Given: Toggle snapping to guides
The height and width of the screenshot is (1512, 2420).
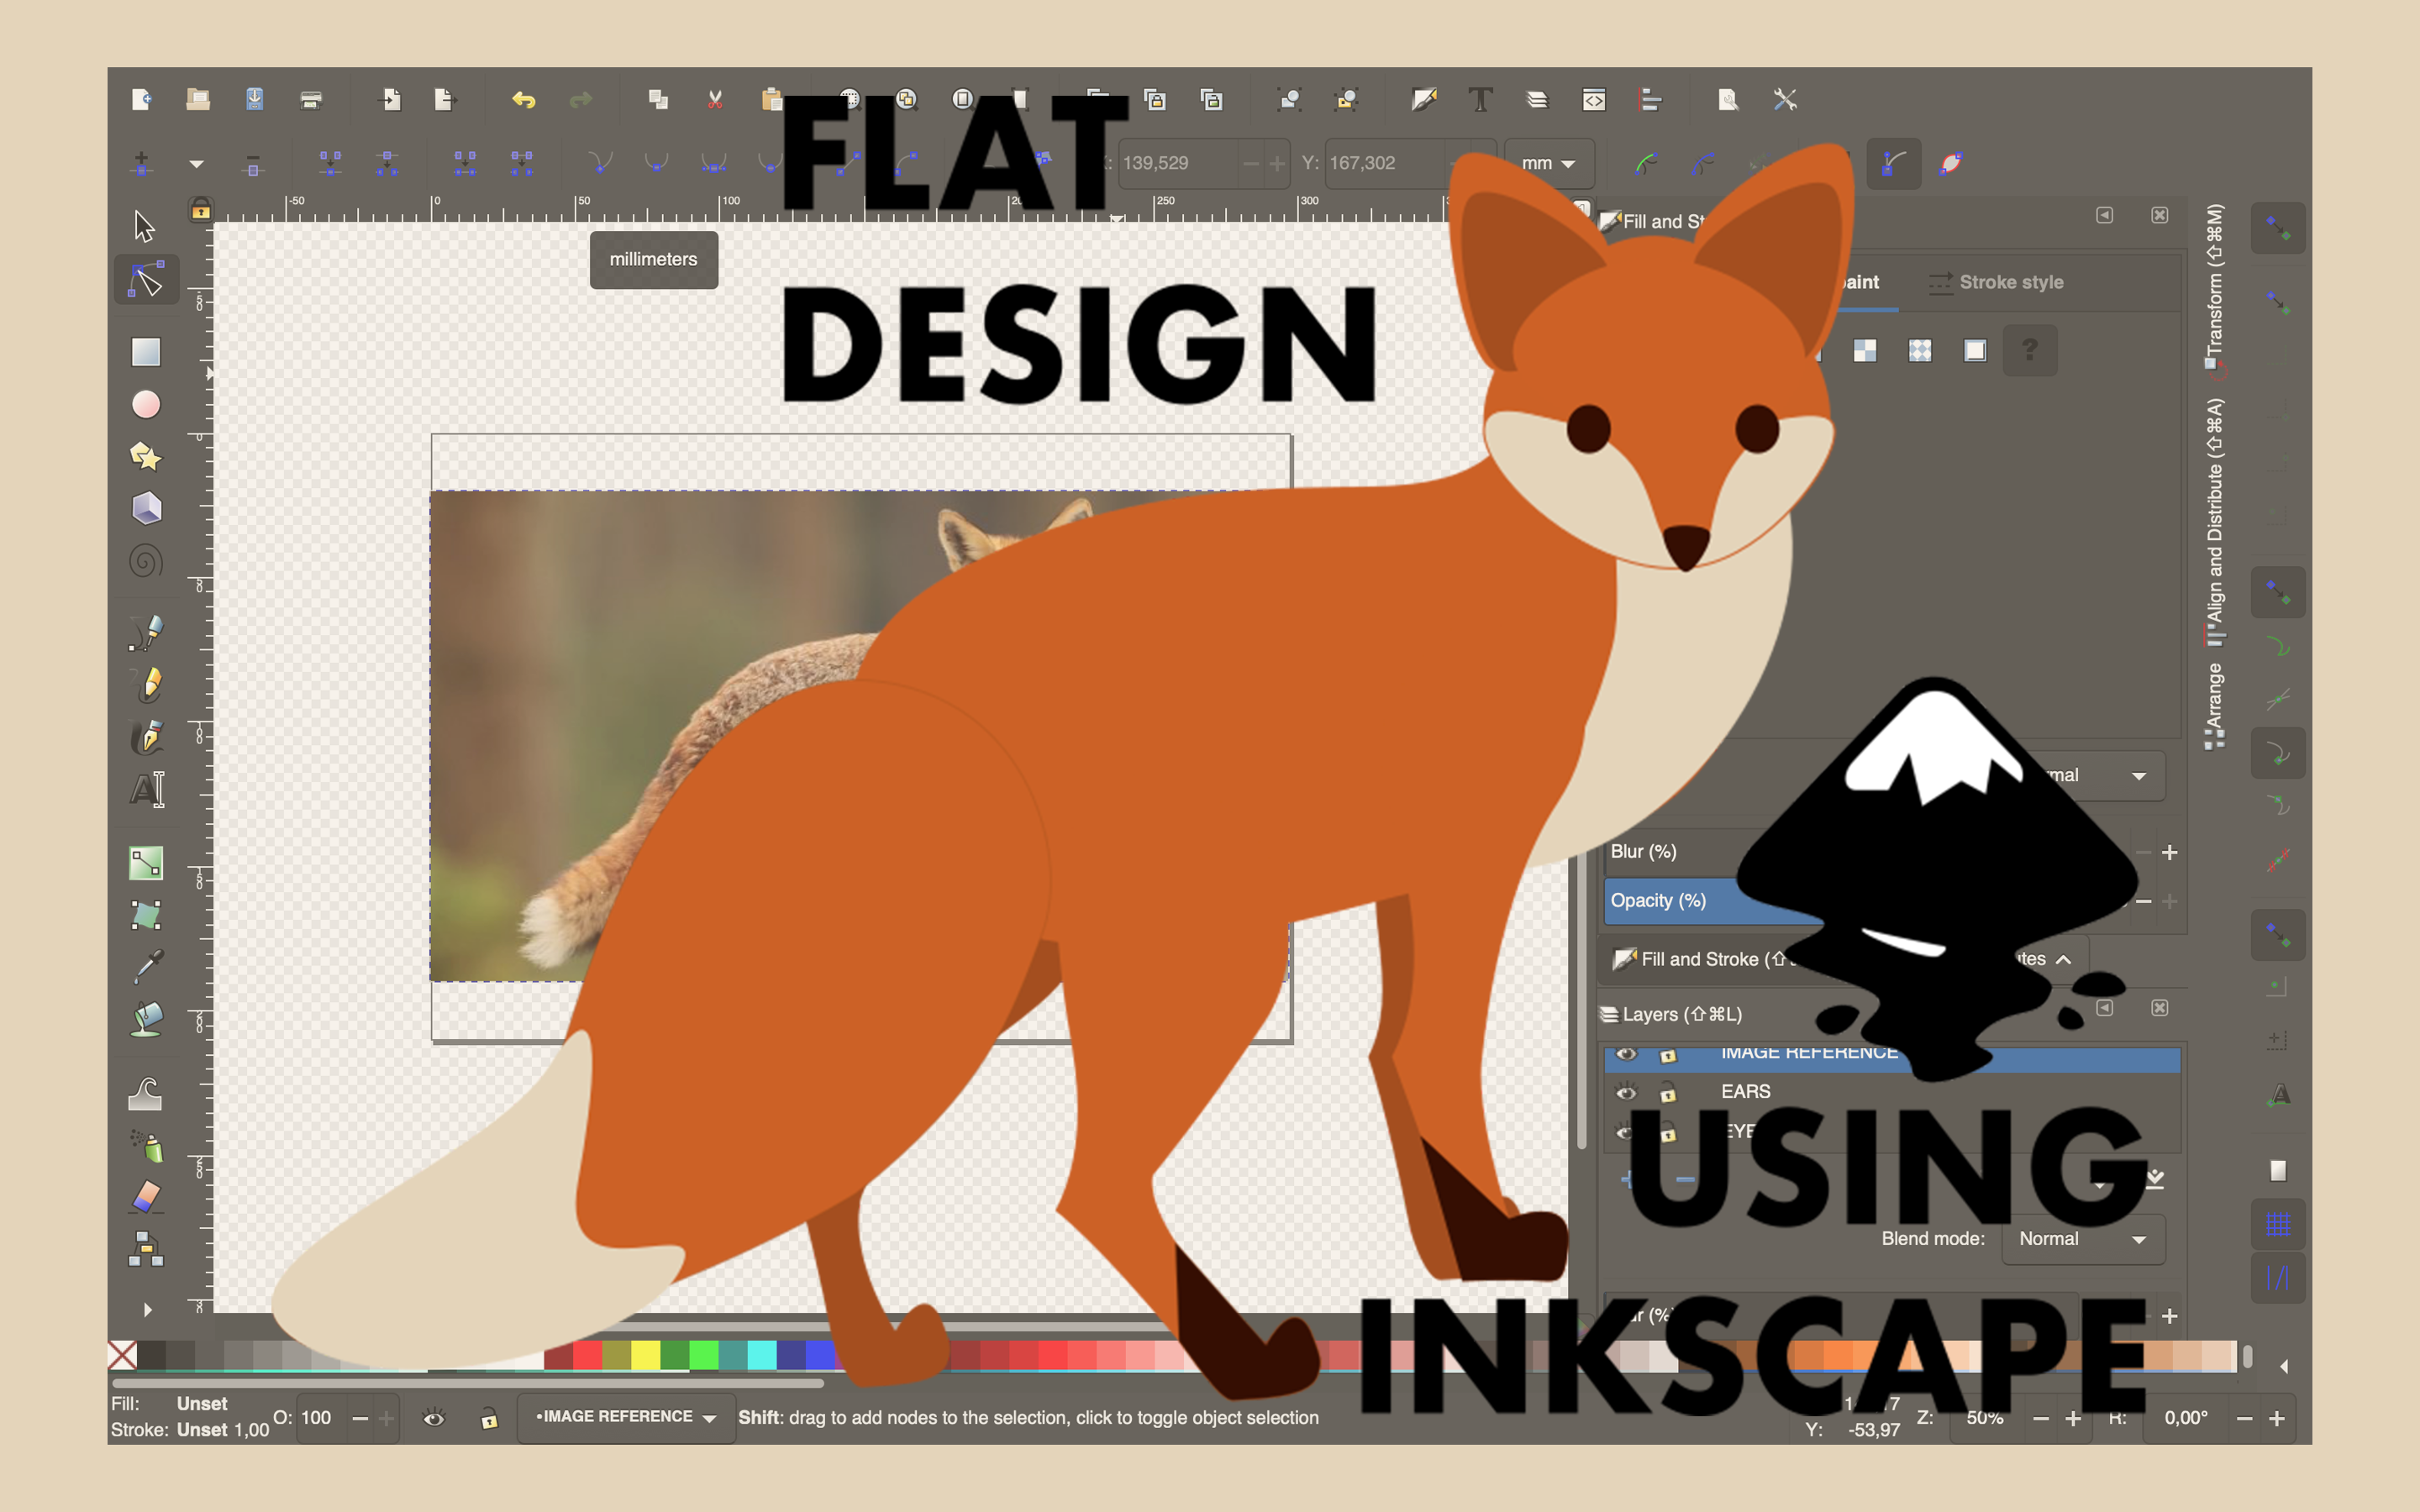Looking at the screenshot, I should point(2277,1277).
